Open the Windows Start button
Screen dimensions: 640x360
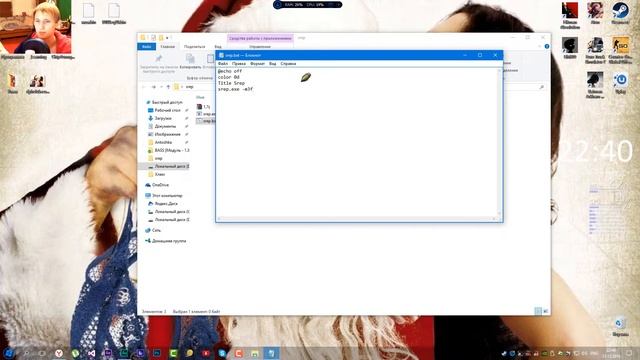coord(9,353)
